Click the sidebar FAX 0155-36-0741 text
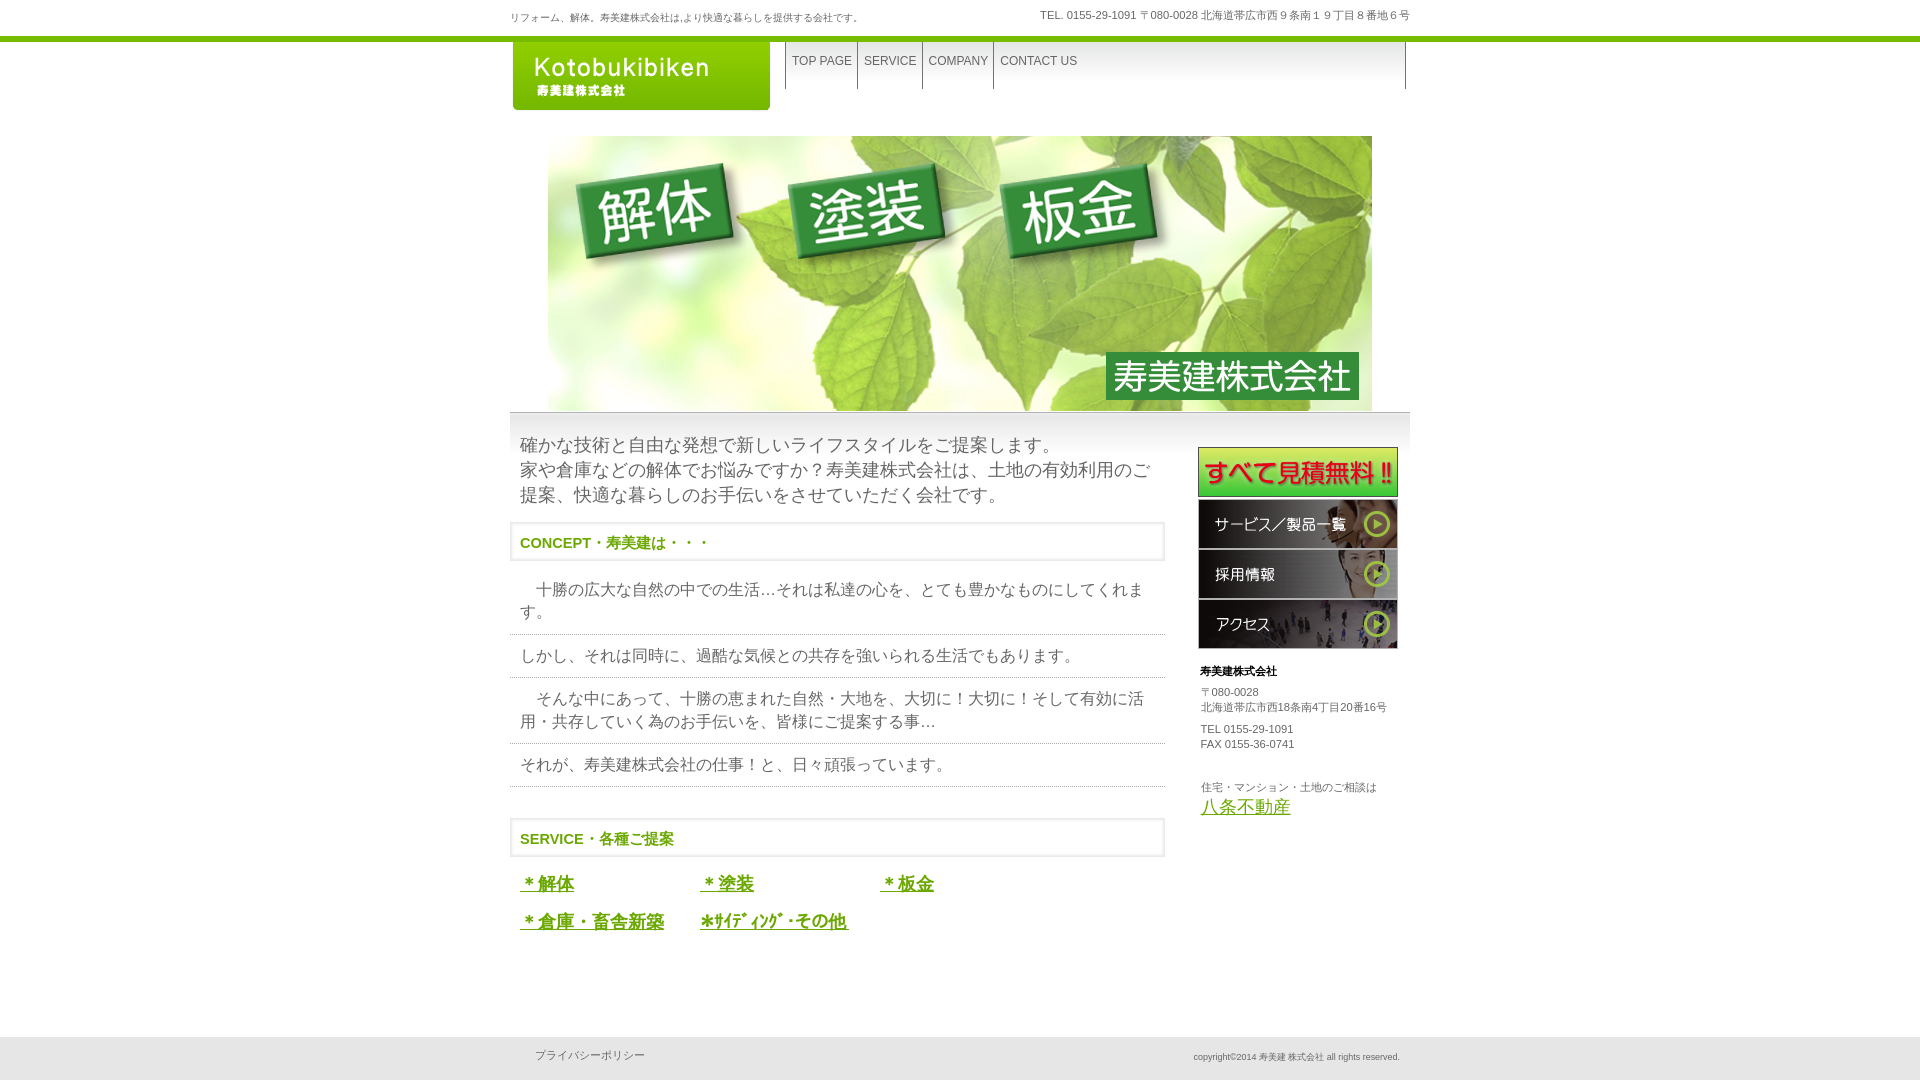1920x1080 pixels. [x=1247, y=744]
